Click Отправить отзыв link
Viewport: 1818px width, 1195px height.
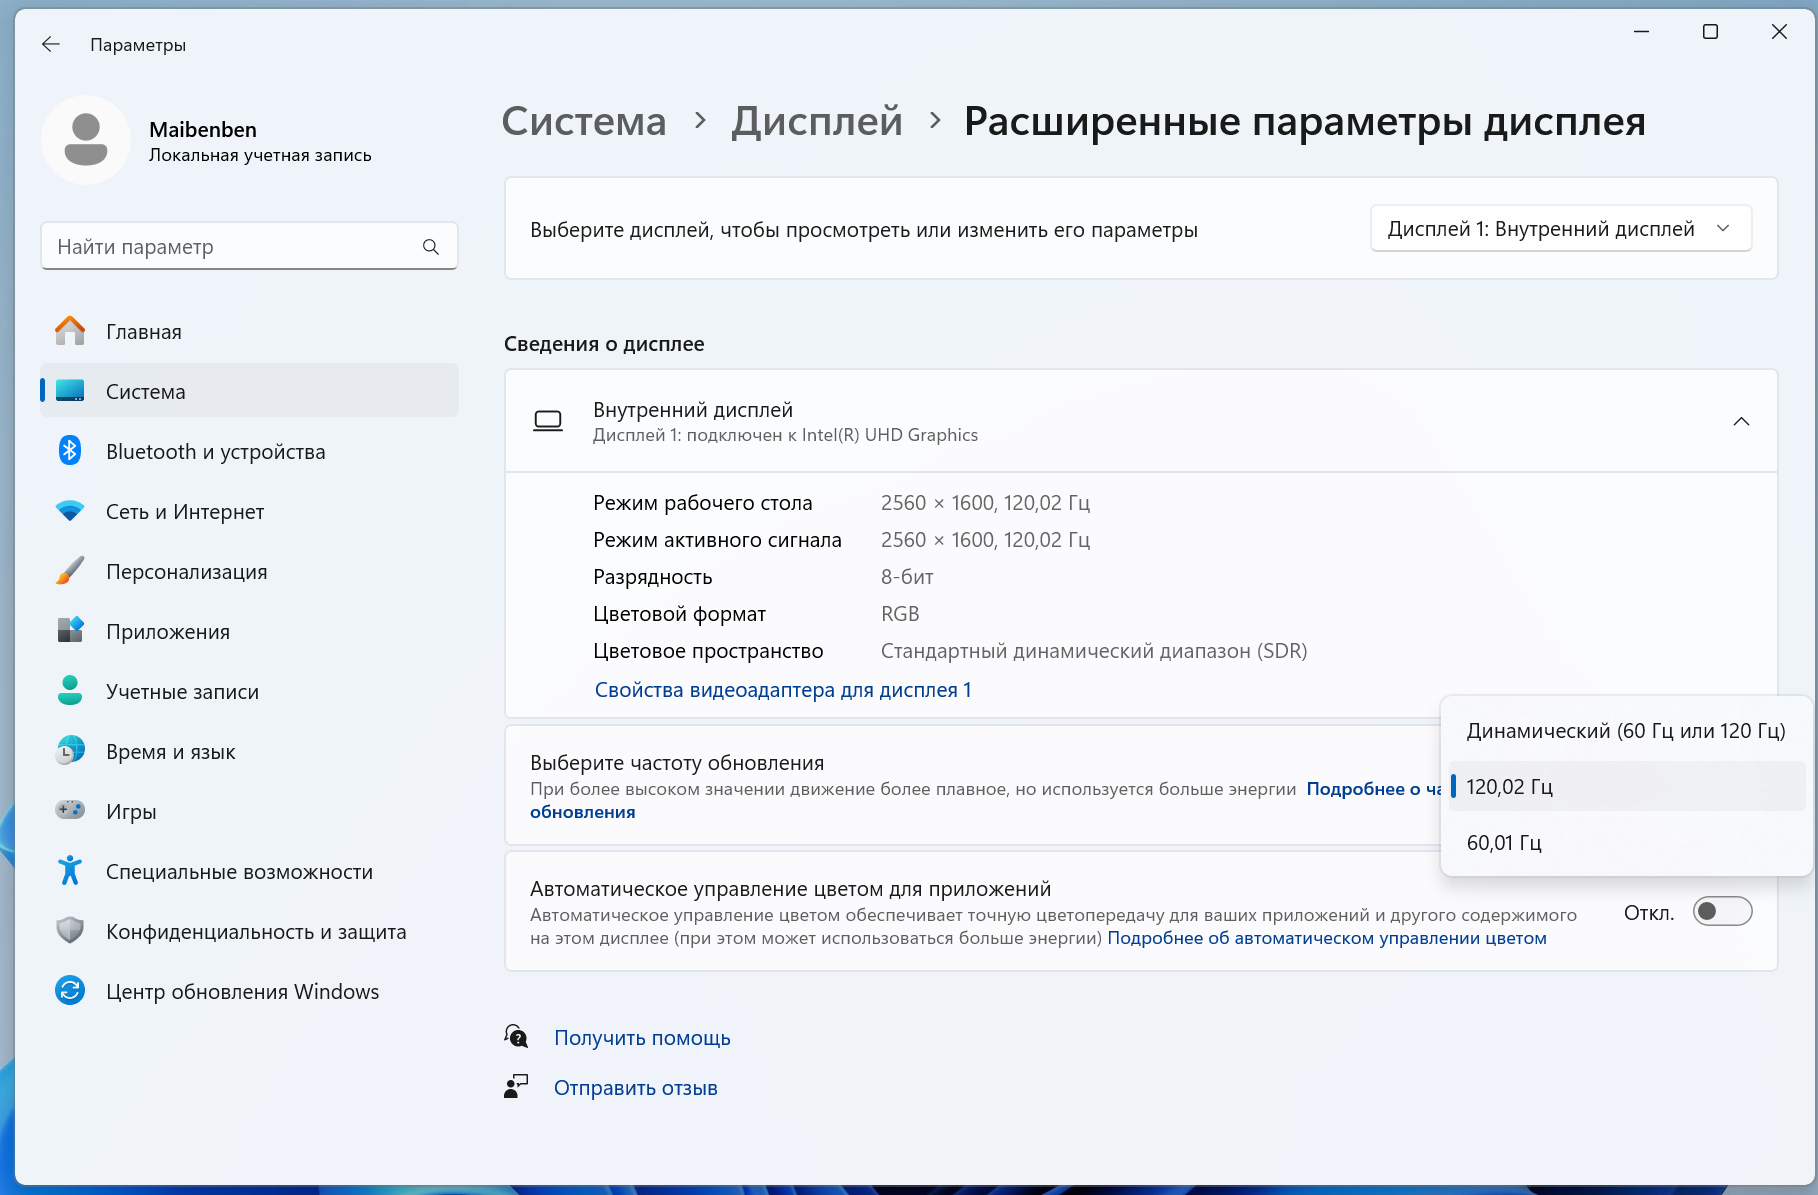(x=636, y=1088)
